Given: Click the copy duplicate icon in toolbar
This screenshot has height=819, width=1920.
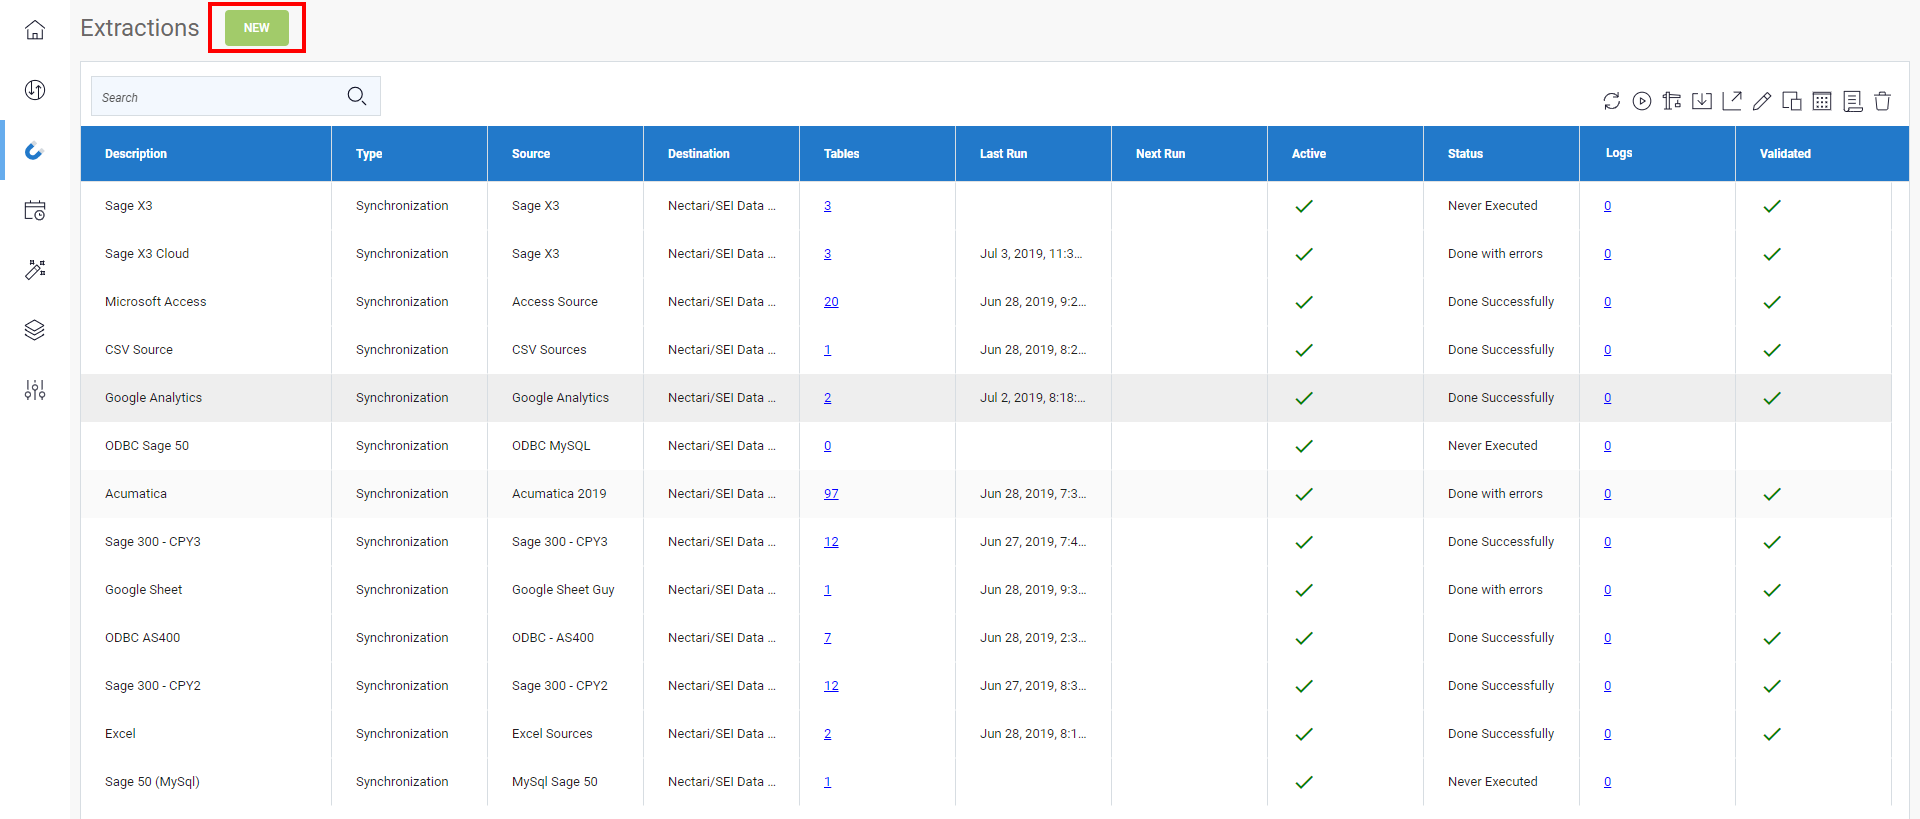Looking at the screenshot, I should (x=1792, y=101).
